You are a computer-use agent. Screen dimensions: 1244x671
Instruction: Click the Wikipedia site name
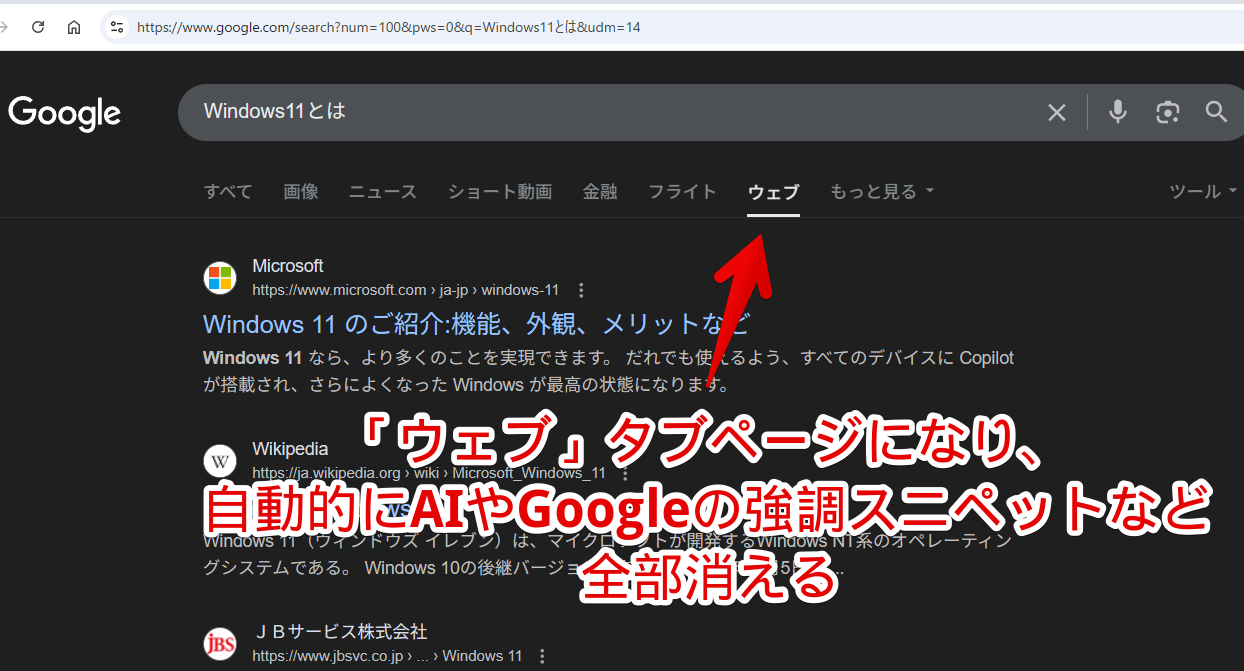(x=290, y=449)
